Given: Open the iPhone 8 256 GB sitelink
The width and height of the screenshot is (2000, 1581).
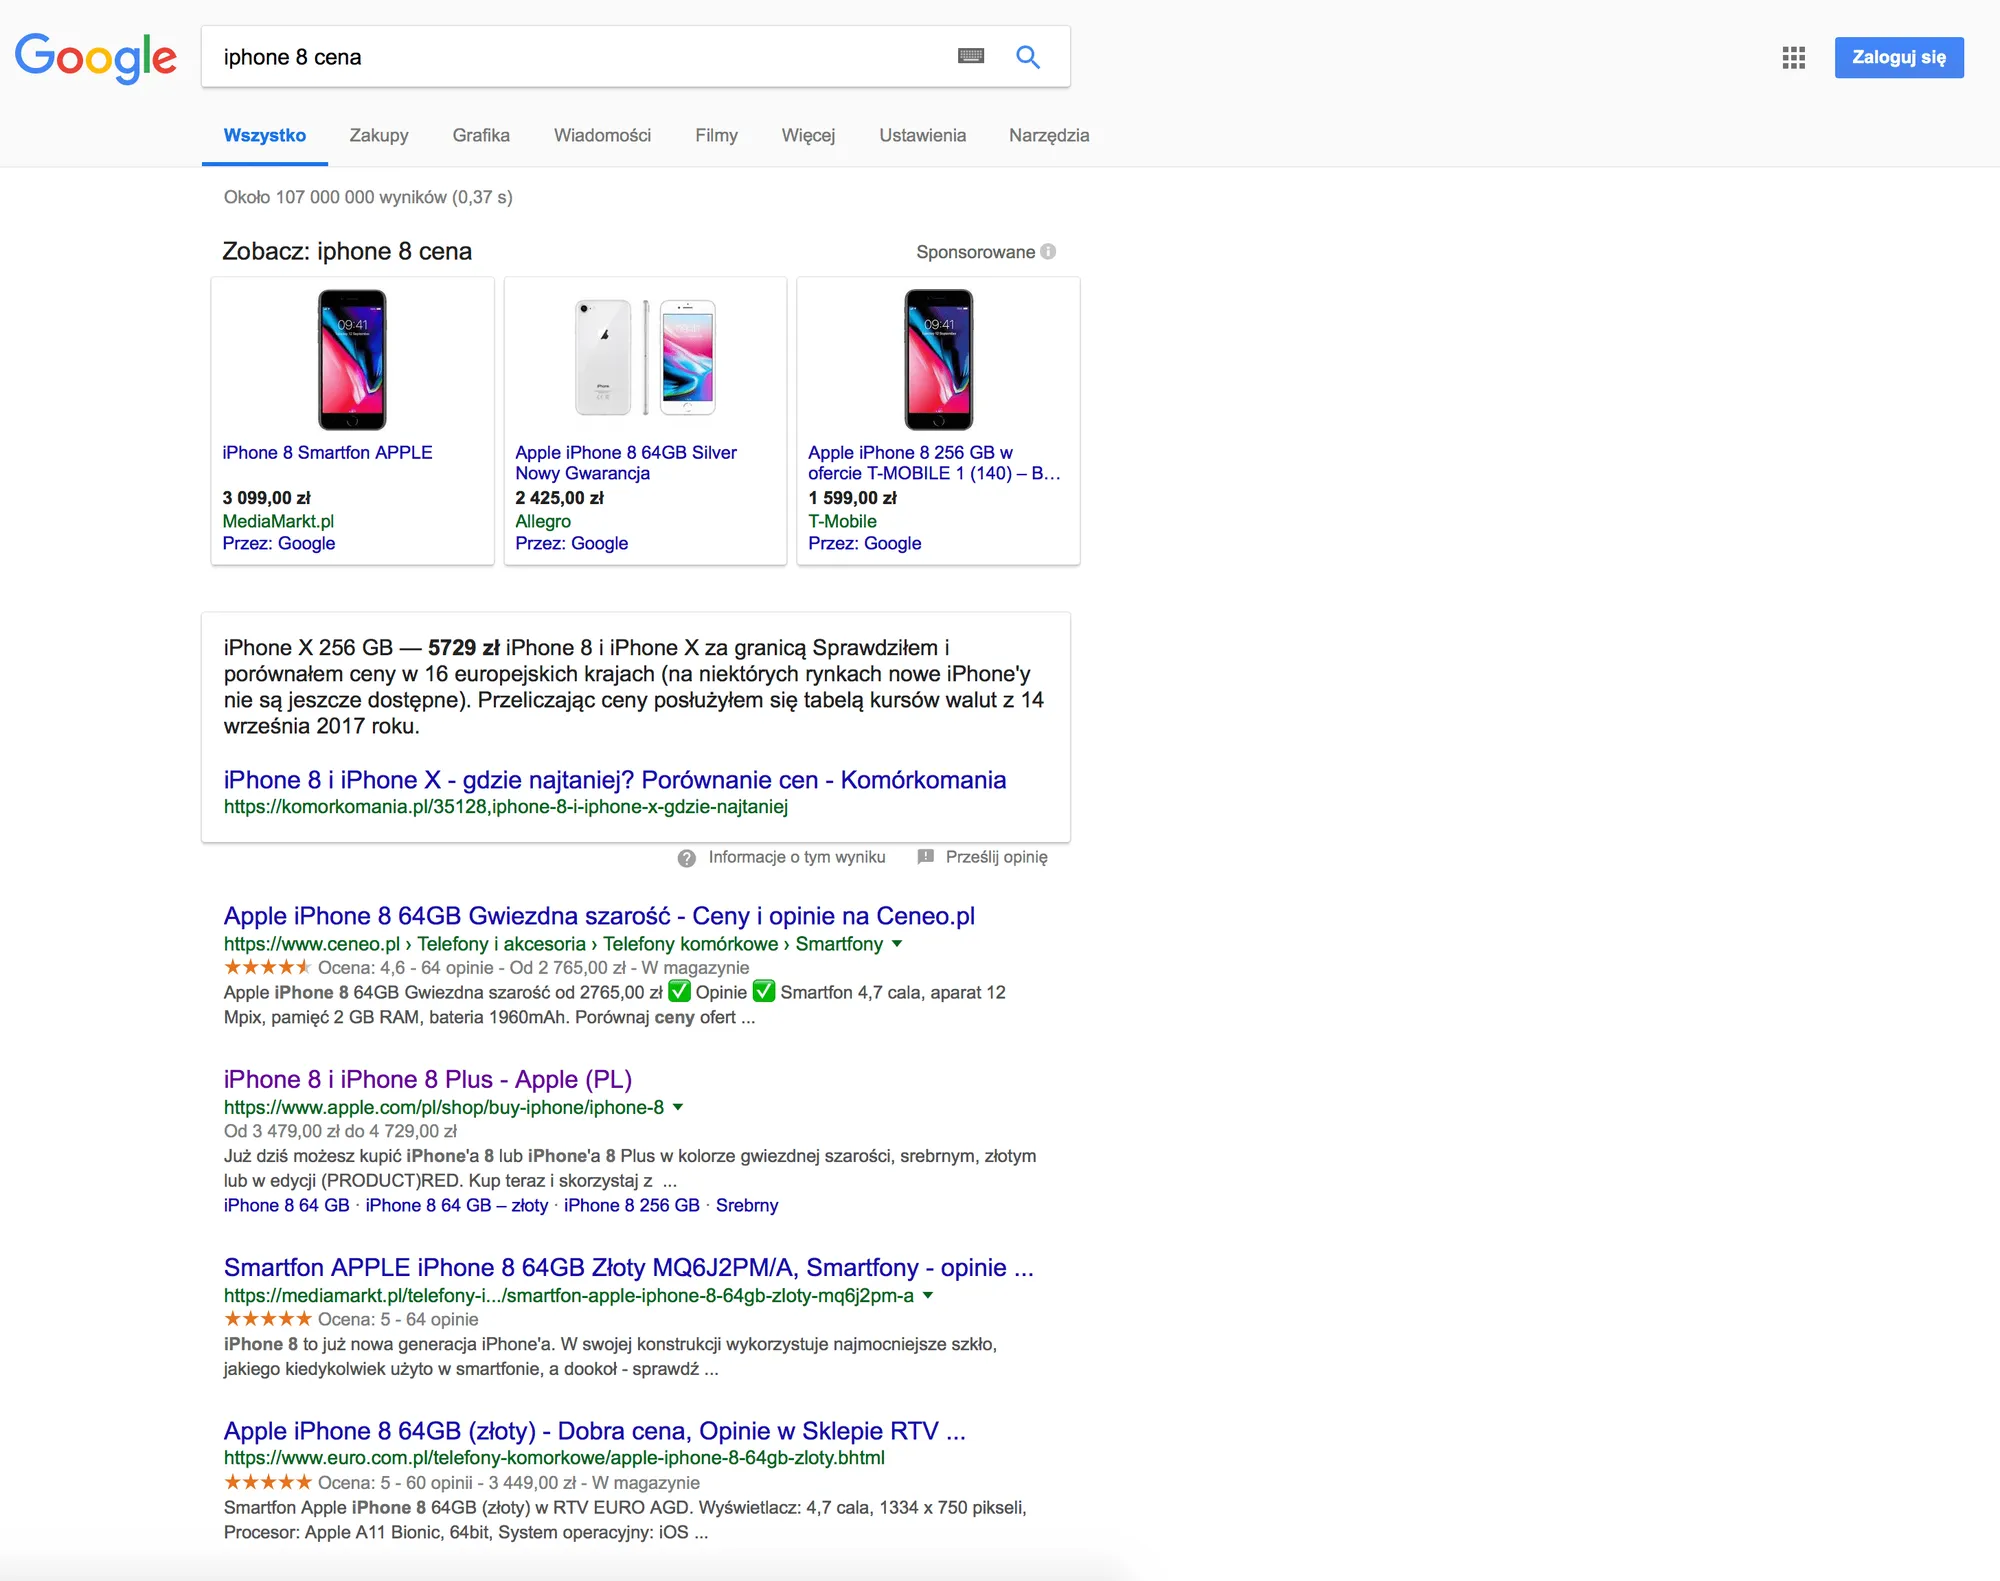Looking at the screenshot, I should 632,1205.
